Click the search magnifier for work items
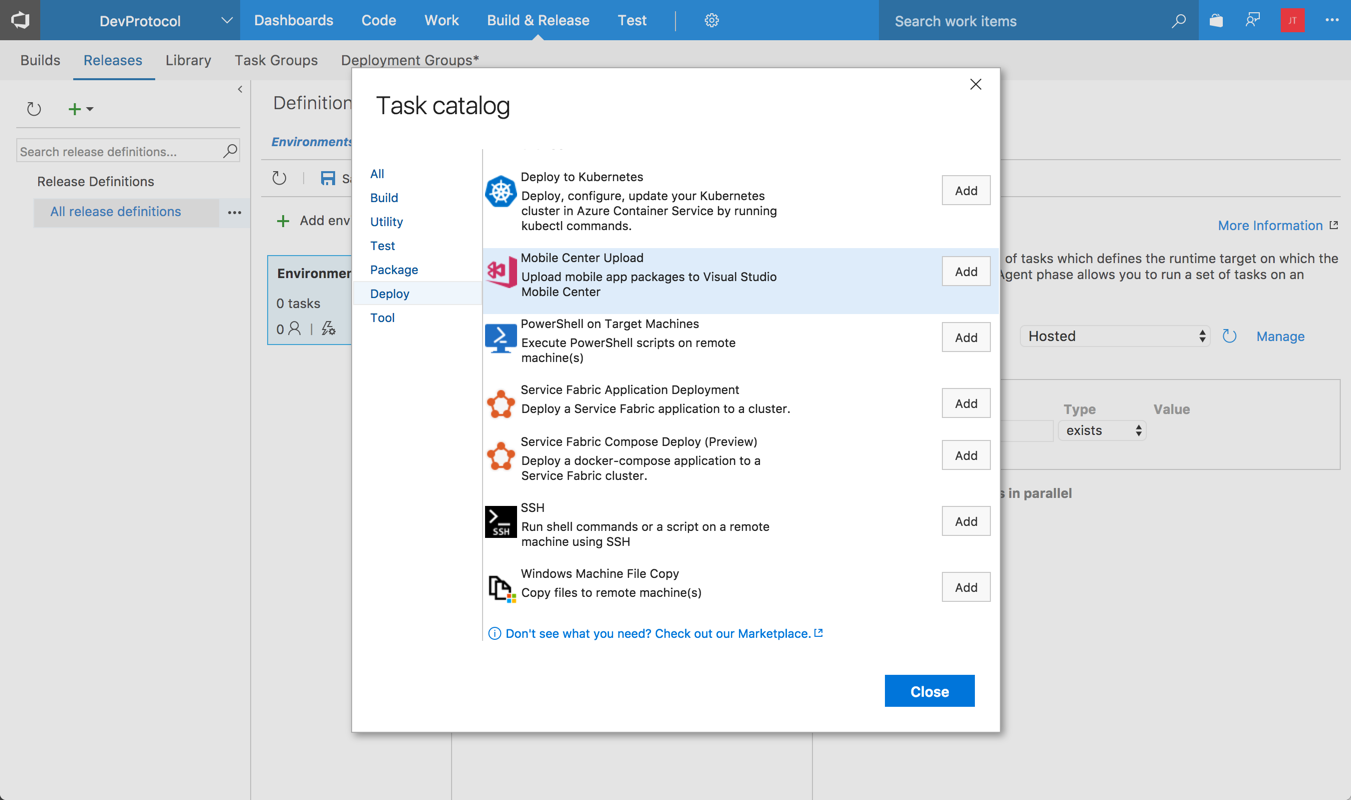 (x=1179, y=20)
